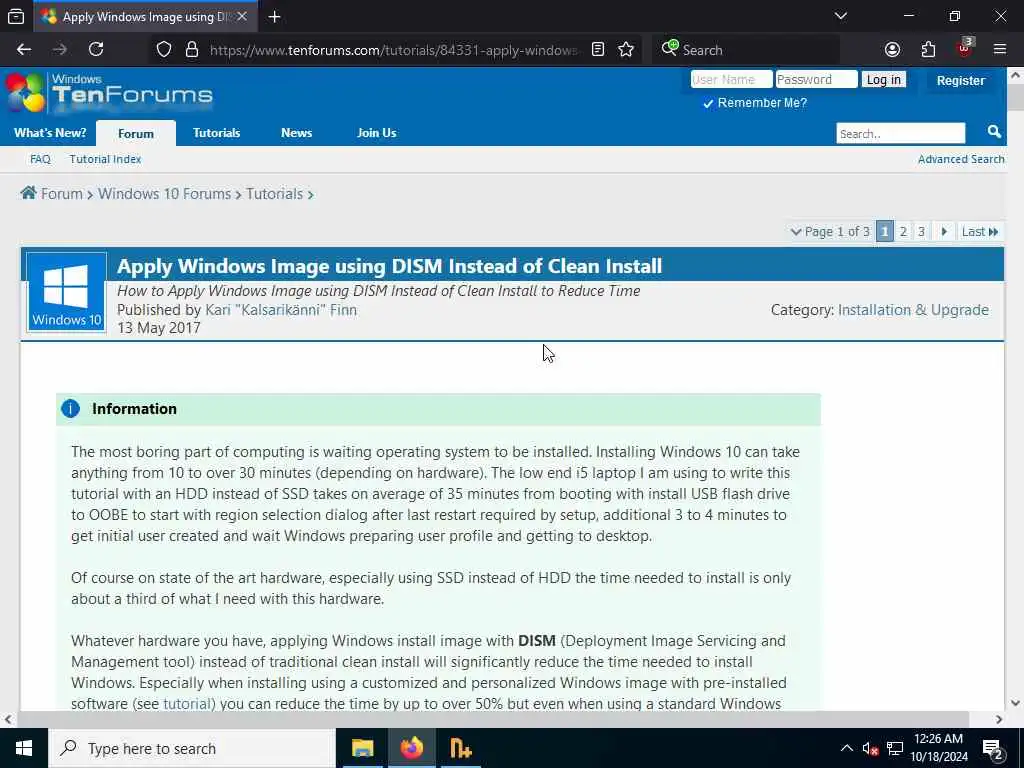Screen dimensions: 1024x768
Task: Click the Register link
Action: 960,80
